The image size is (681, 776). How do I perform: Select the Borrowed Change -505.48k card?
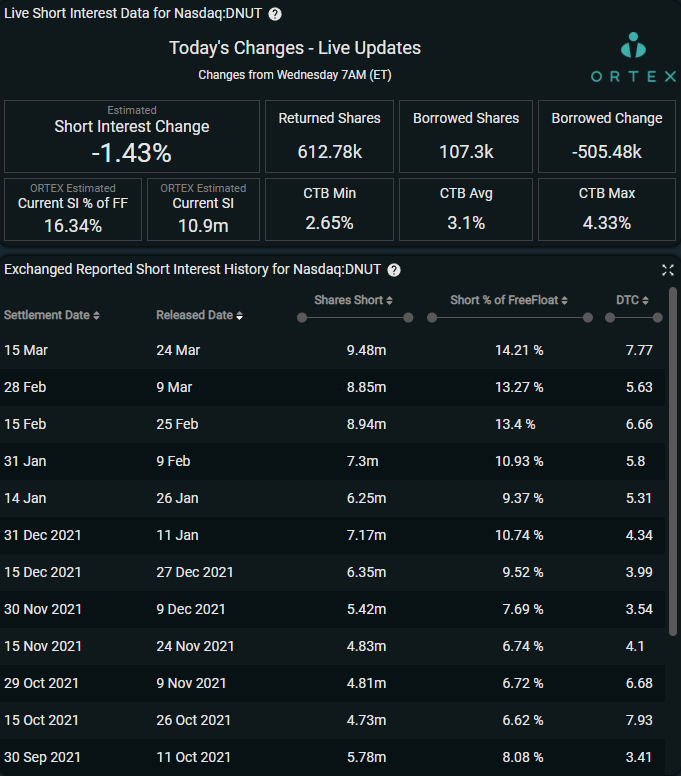tap(607, 137)
